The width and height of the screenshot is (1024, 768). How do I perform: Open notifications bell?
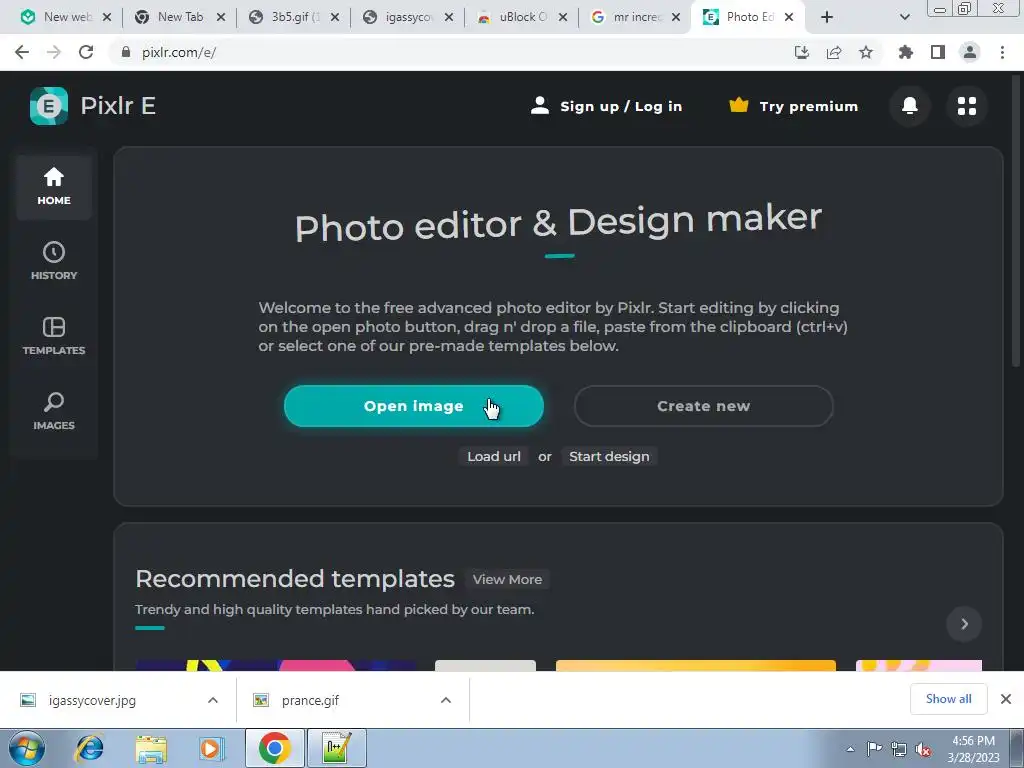[910, 106]
